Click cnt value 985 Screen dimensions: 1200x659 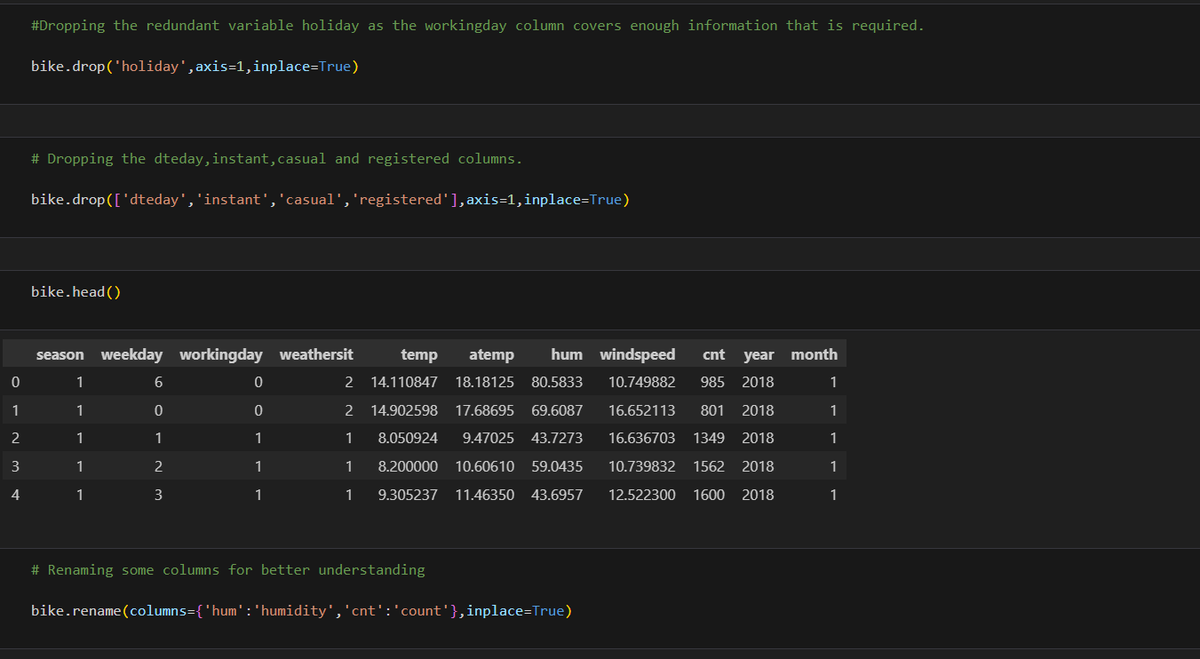coord(712,382)
